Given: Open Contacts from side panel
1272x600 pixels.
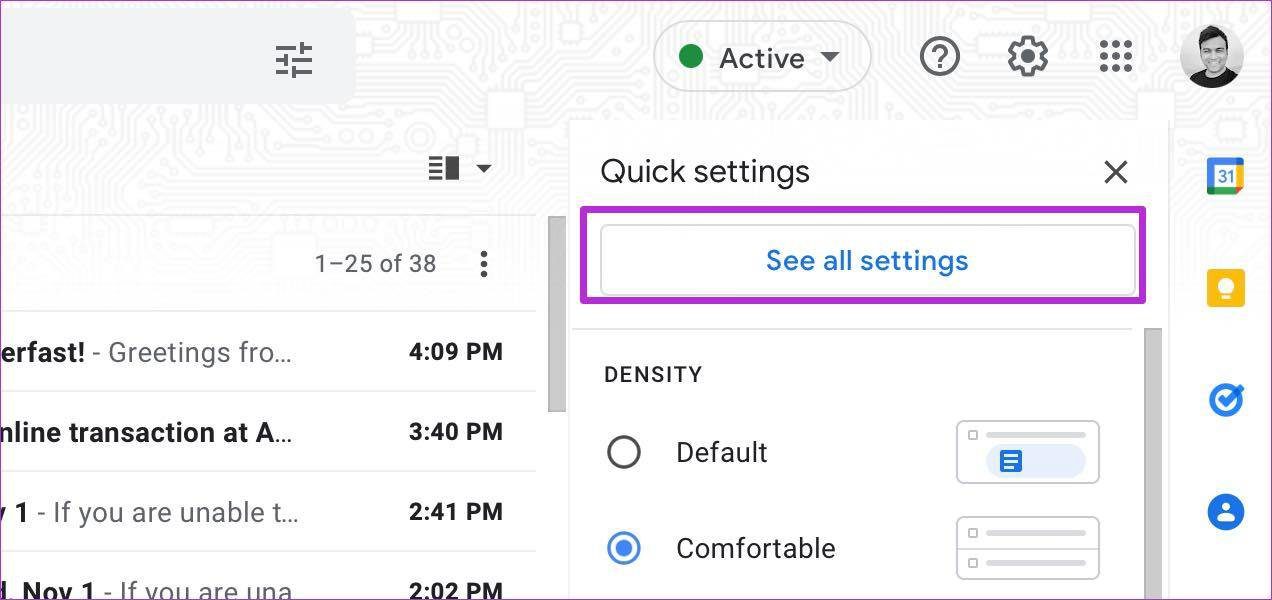Looking at the screenshot, I should [x=1225, y=512].
